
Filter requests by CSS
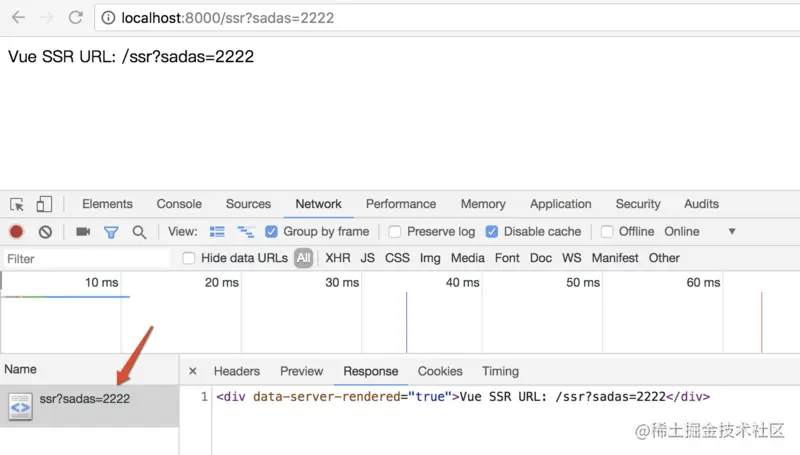[x=397, y=258]
